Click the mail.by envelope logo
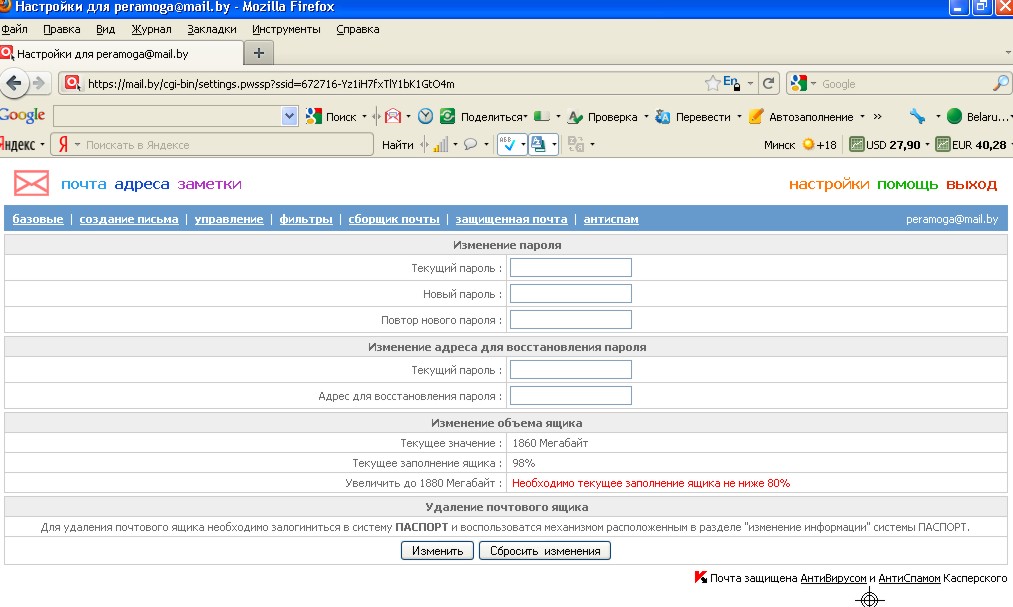The image size is (1013, 607). 31,184
